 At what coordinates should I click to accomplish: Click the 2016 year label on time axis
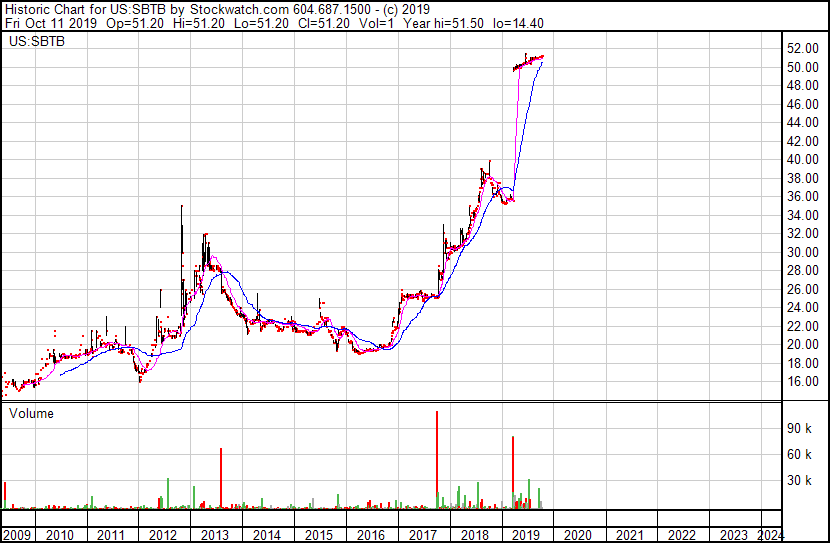pyautogui.click(x=371, y=535)
